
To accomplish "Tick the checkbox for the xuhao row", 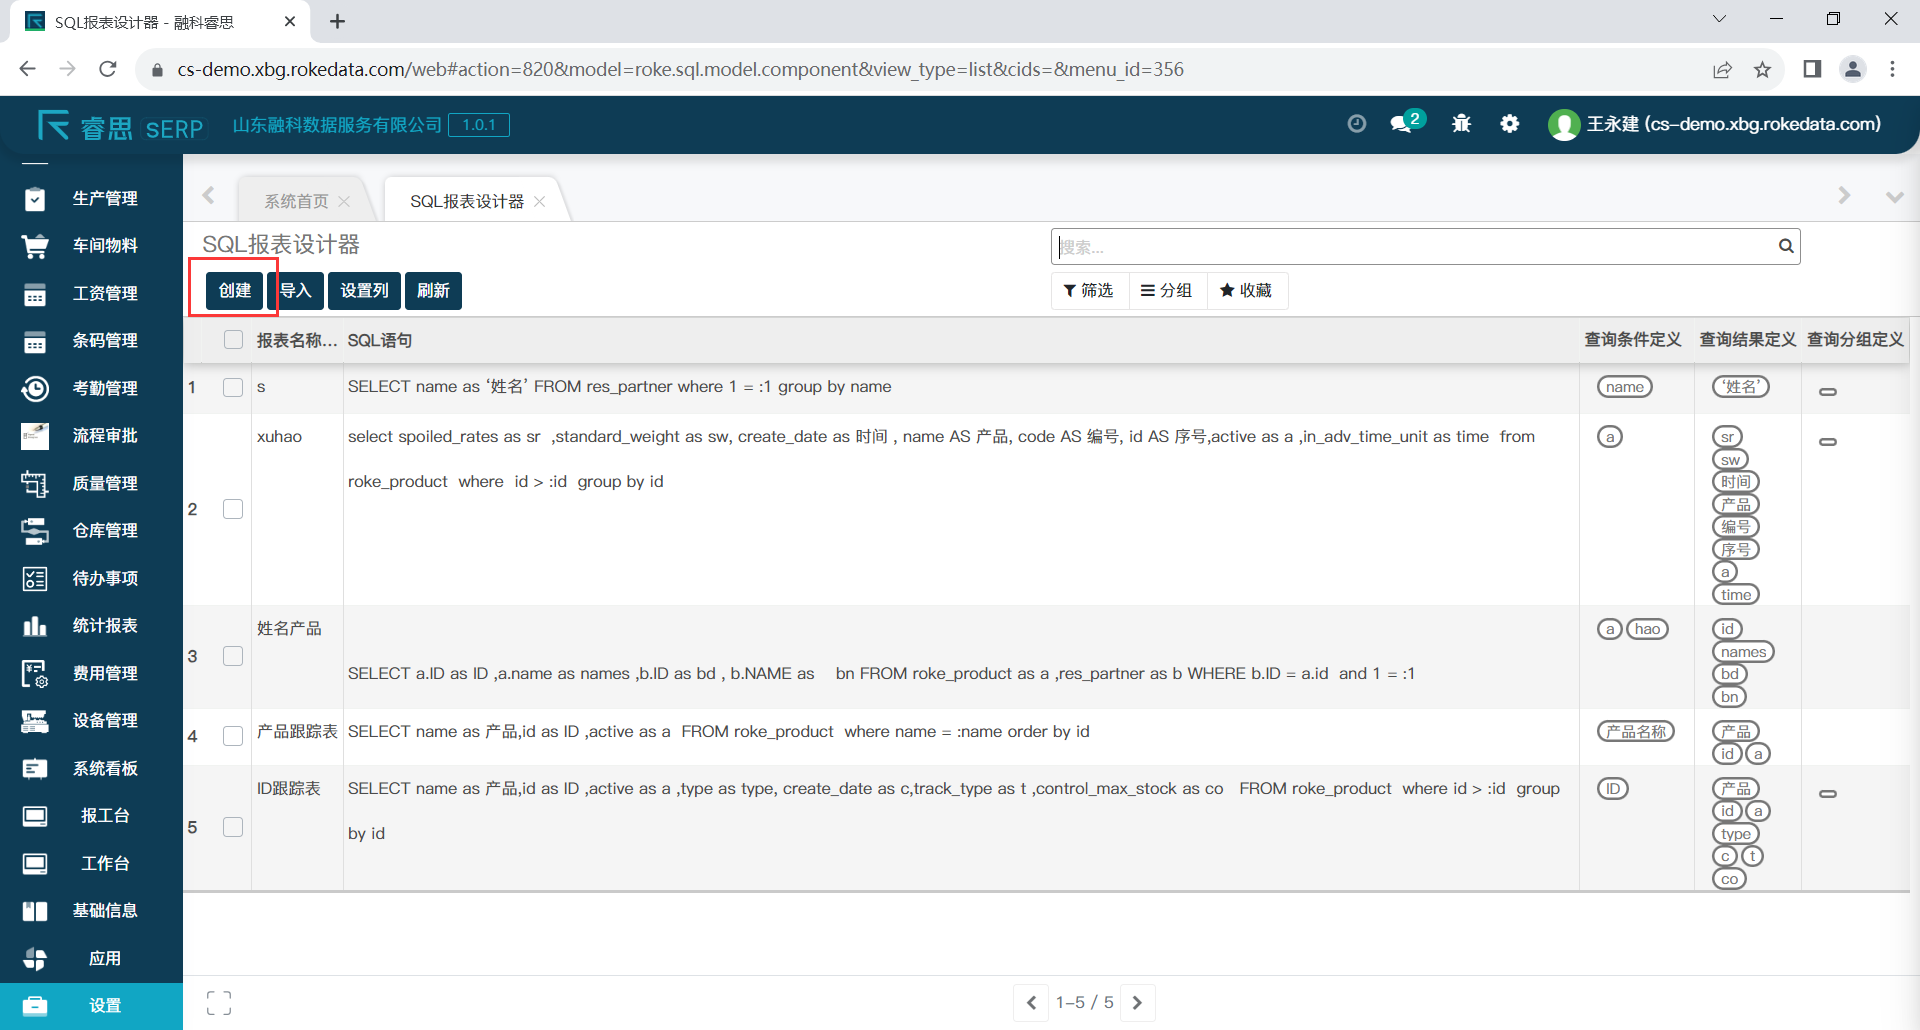I will pyautogui.click(x=233, y=509).
